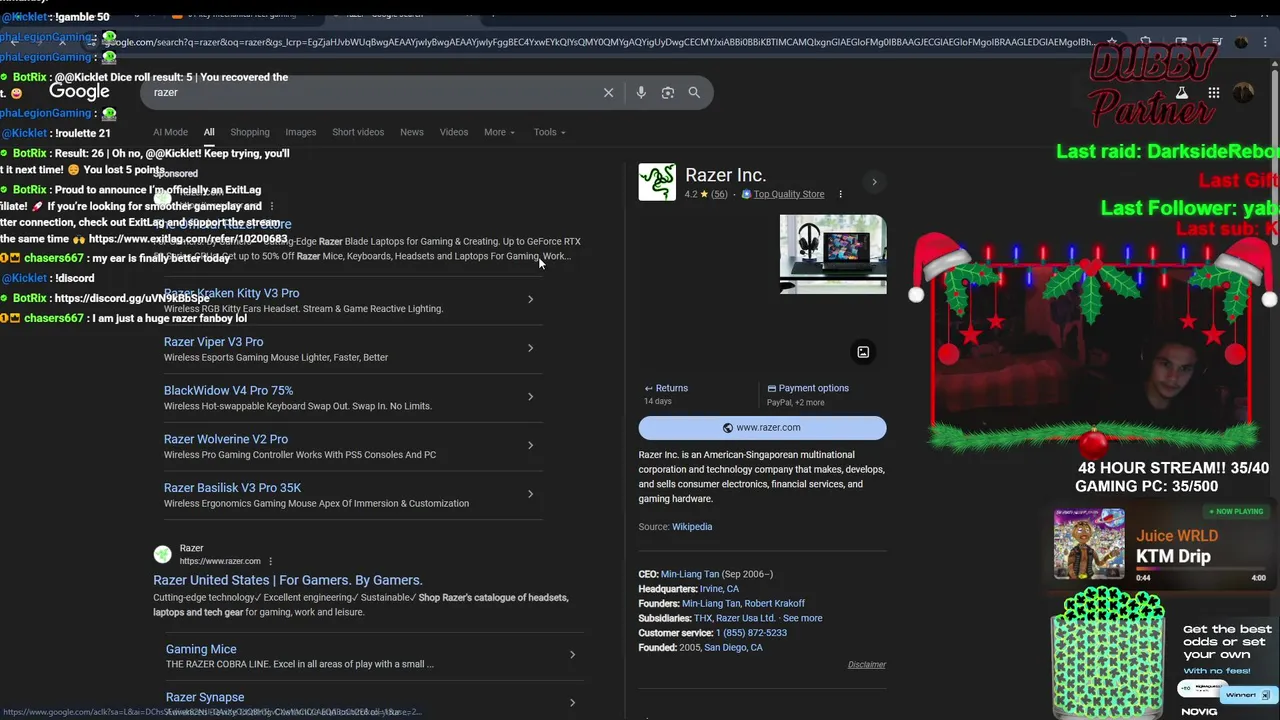Click Juice WRLD album art in Now Playing

click(1089, 544)
